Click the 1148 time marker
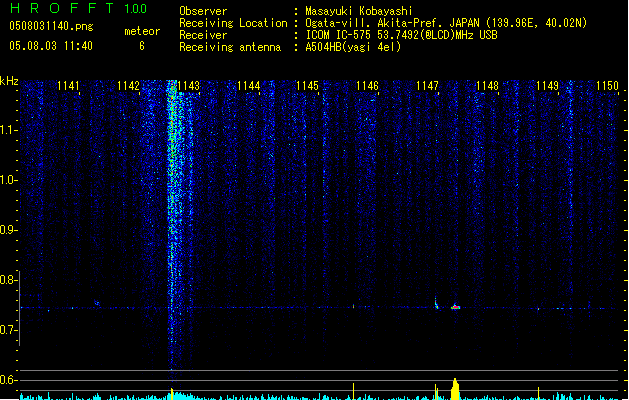Screen dimensions: 629x400 click(x=487, y=86)
